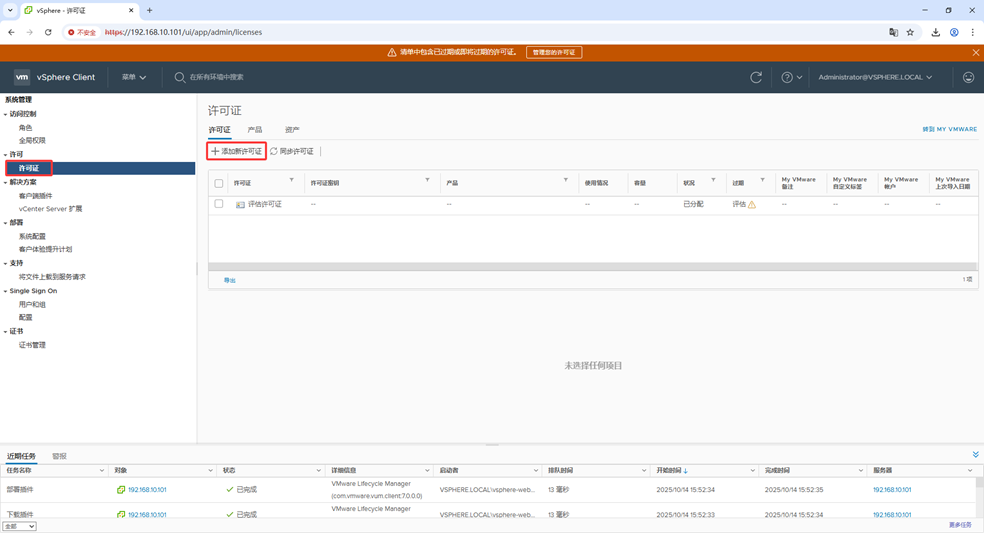Switch to the 产品 tab
The width and height of the screenshot is (984, 533).
255,130
